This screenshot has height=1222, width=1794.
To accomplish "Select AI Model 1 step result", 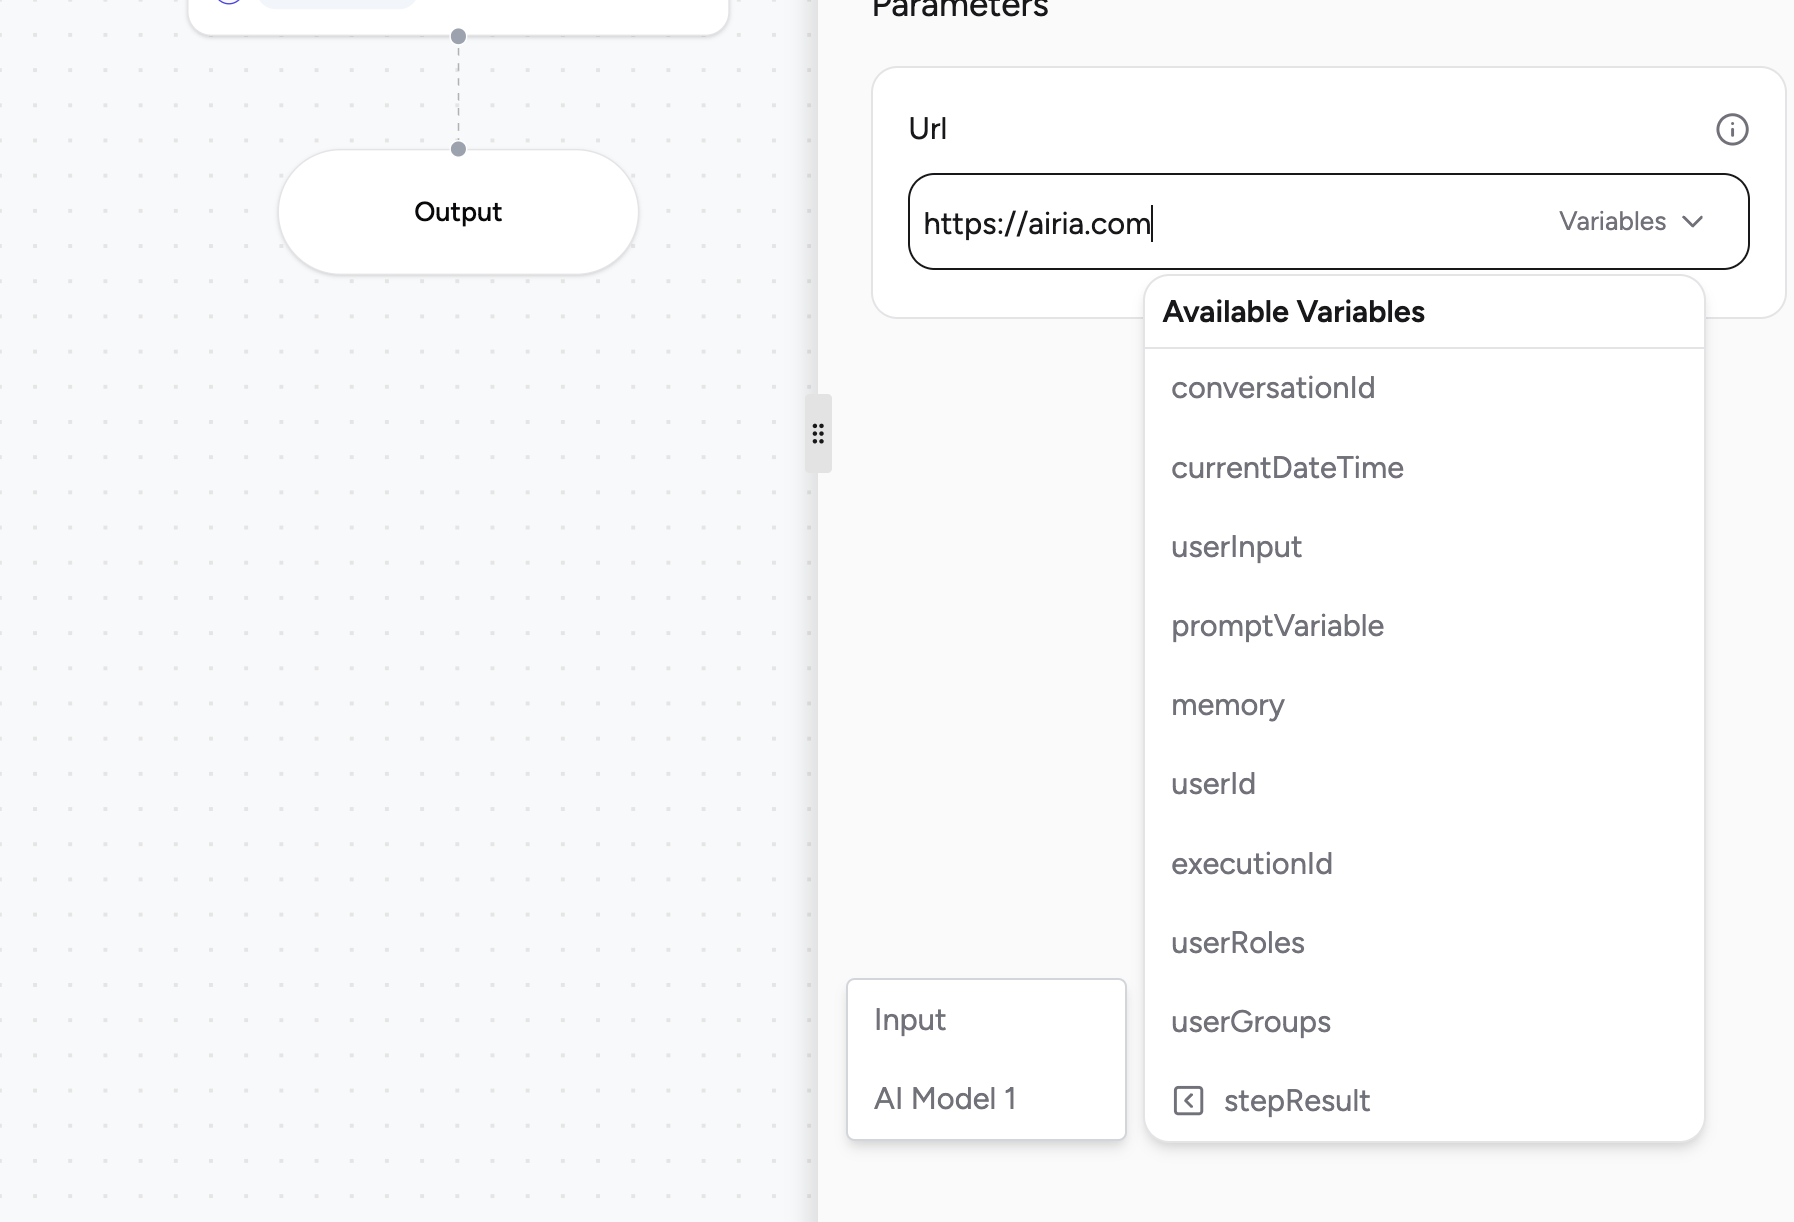I will coord(945,1099).
